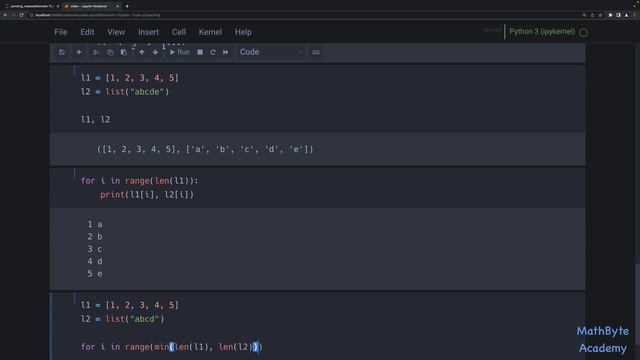Go back in the browser

pos(5,15)
